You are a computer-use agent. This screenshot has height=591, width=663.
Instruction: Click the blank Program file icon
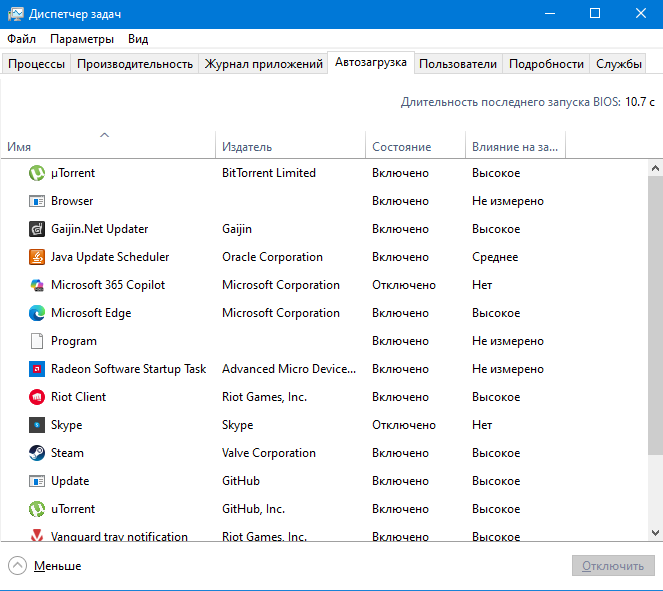[37, 341]
